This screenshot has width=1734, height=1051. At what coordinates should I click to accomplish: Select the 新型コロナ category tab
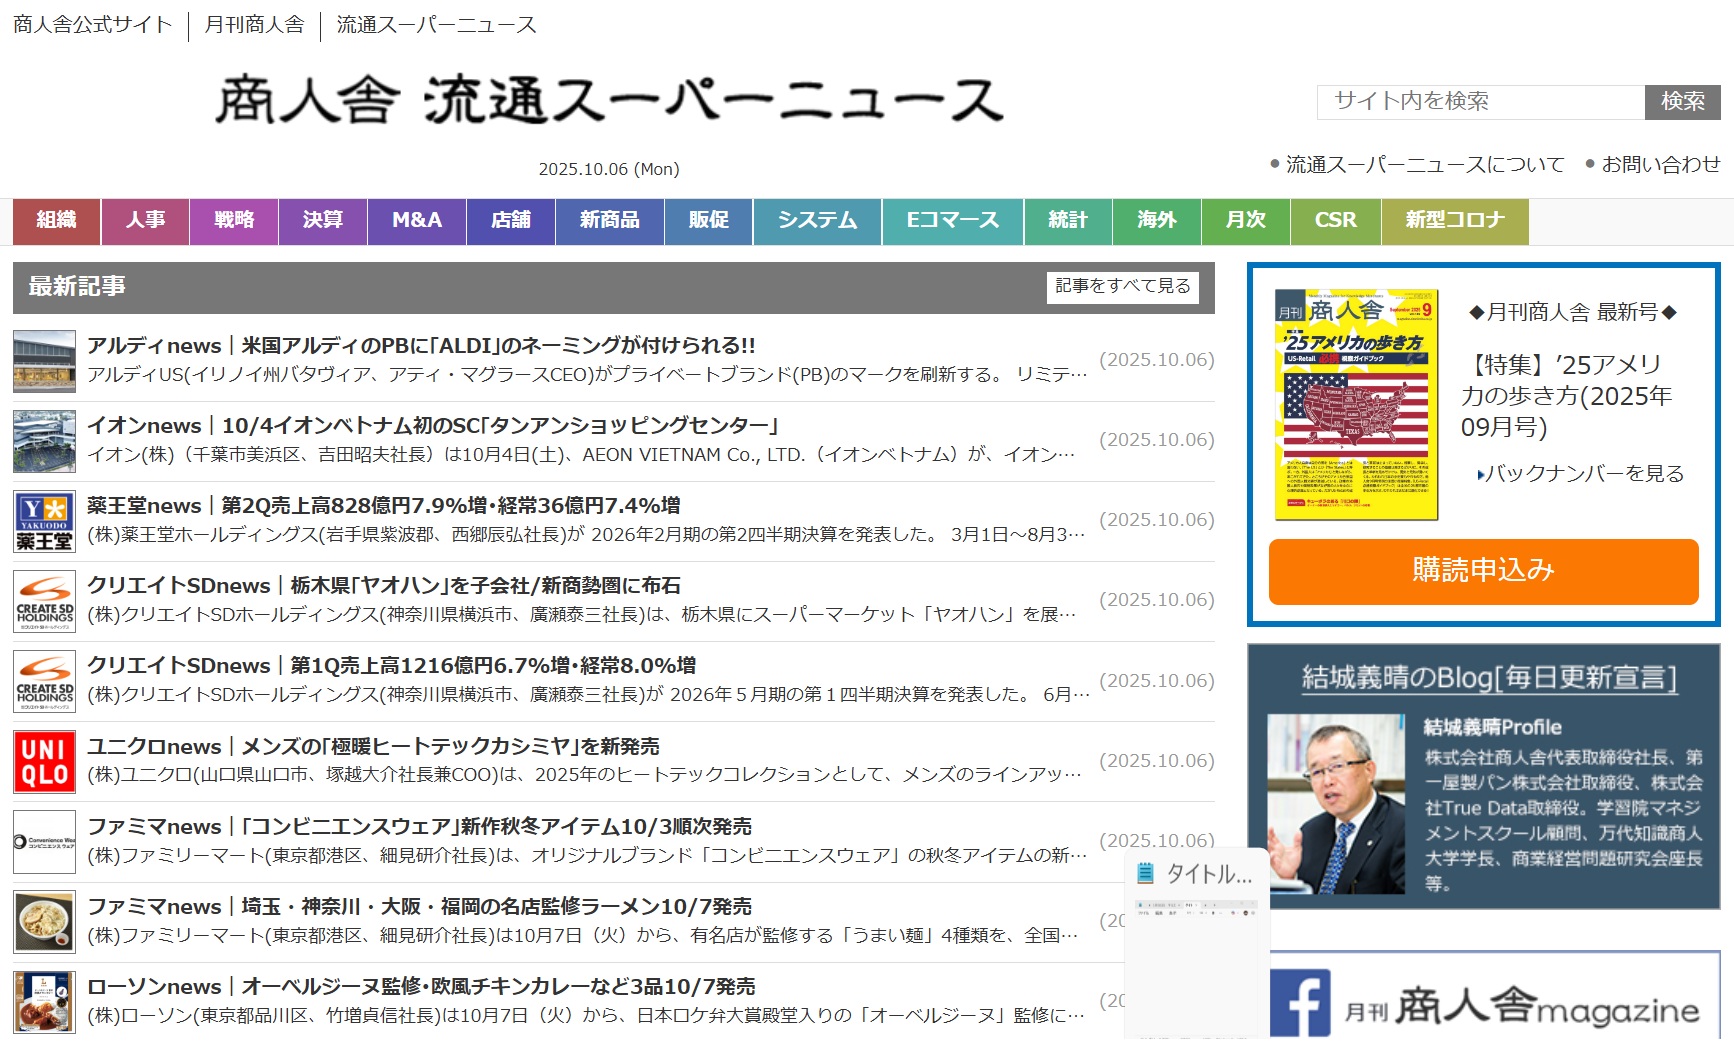click(x=1454, y=221)
